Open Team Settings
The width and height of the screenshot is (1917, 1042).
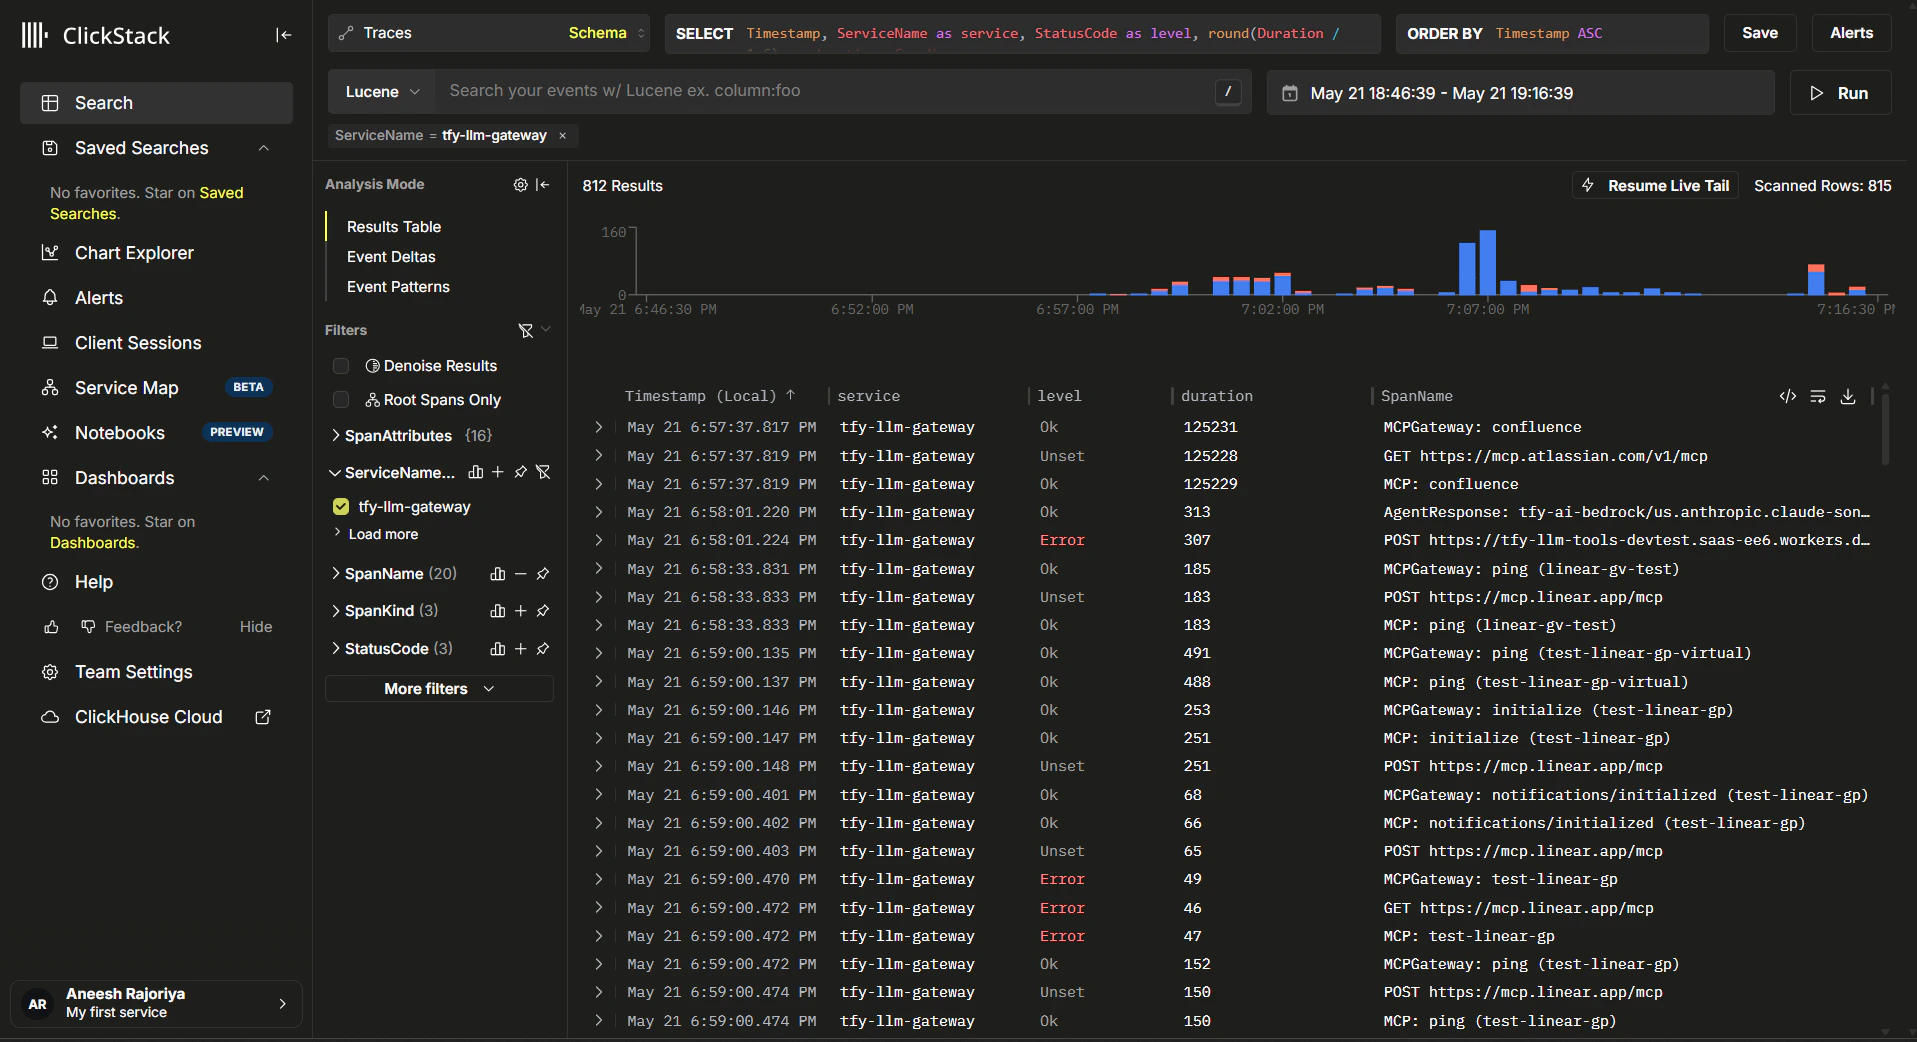pyautogui.click(x=134, y=672)
